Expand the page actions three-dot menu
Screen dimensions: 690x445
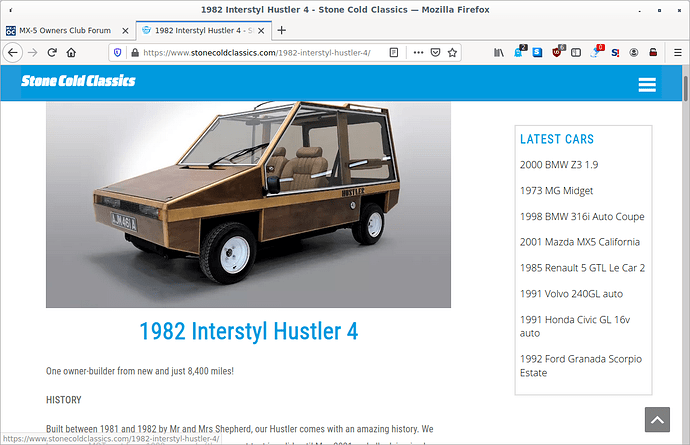click(x=418, y=52)
